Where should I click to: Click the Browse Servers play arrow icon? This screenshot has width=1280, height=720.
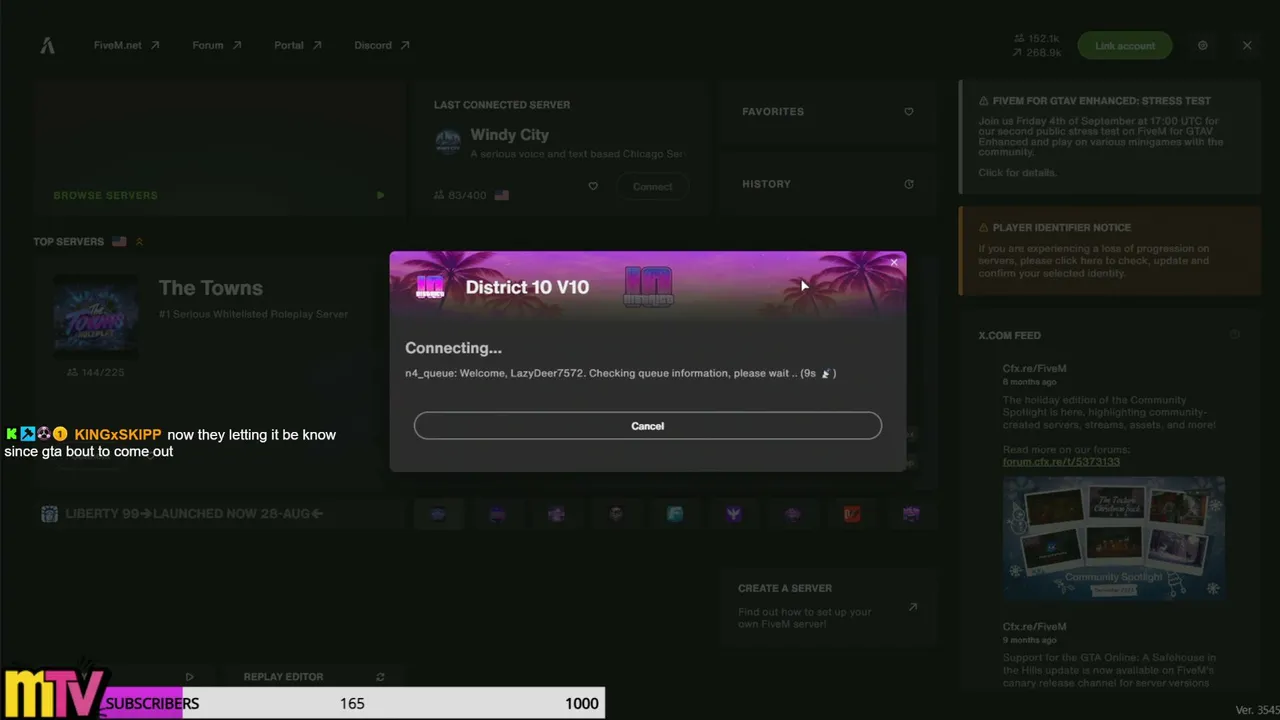tap(380, 195)
